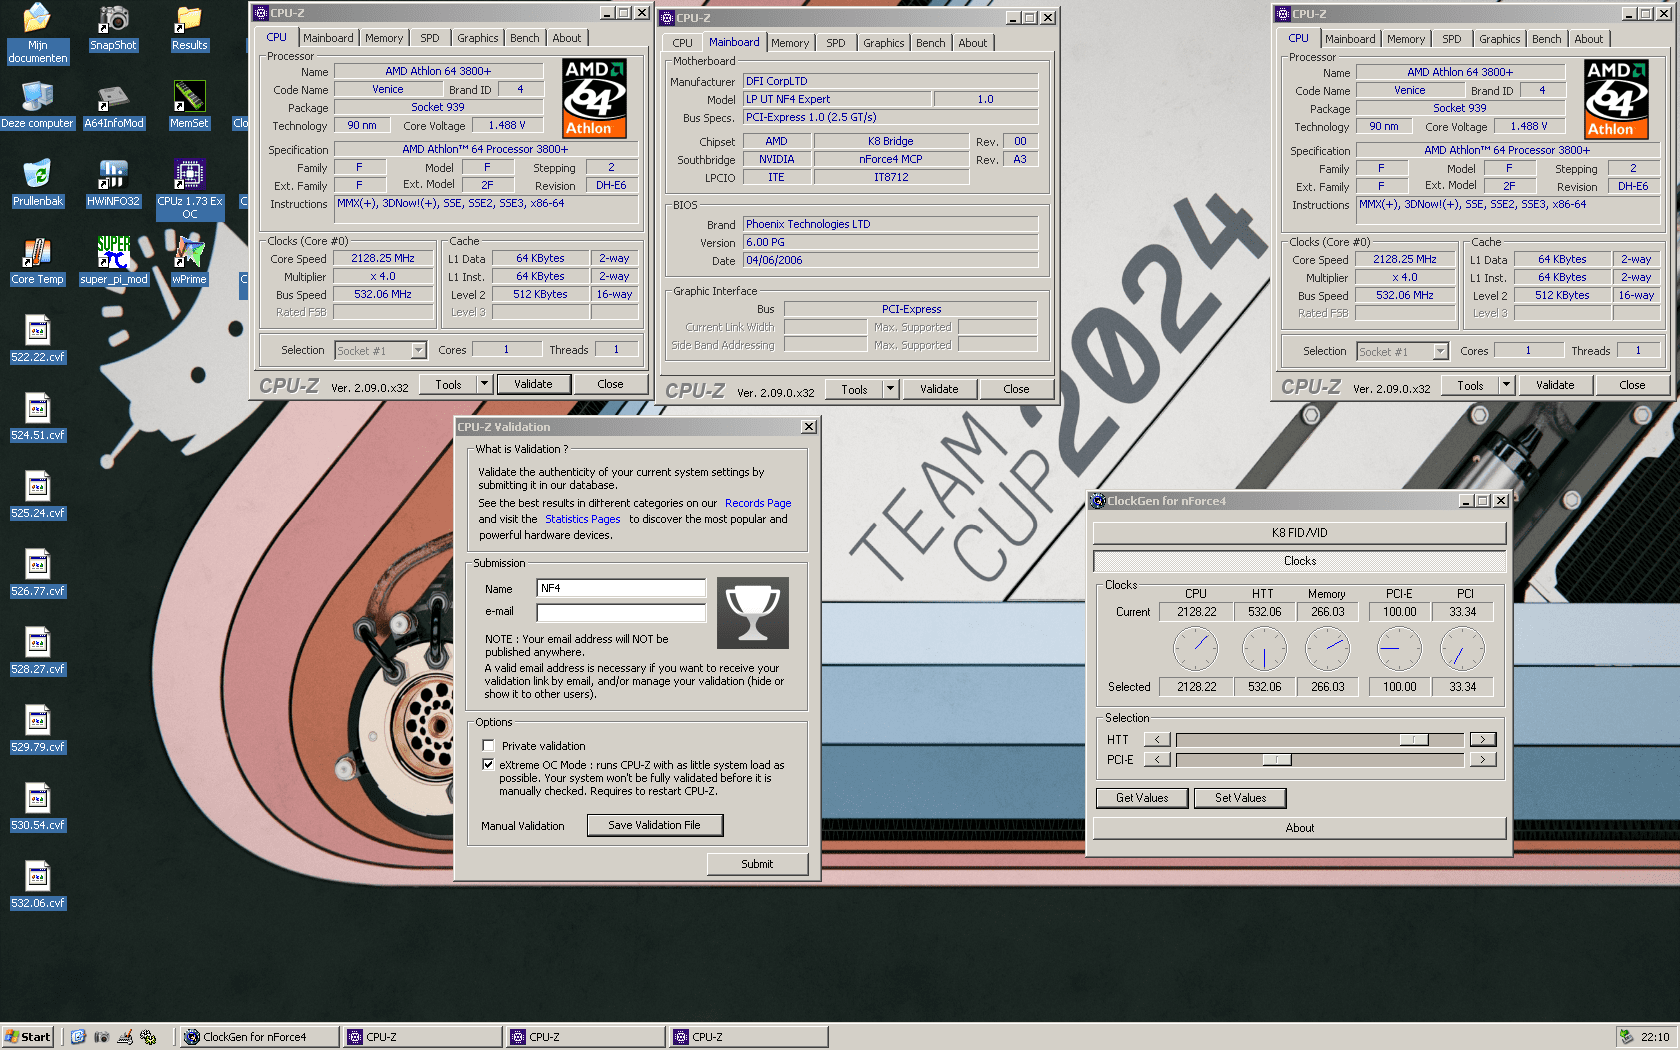Open the Graphics tab in right CPU-Z
The width and height of the screenshot is (1680, 1050).
point(1500,39)
